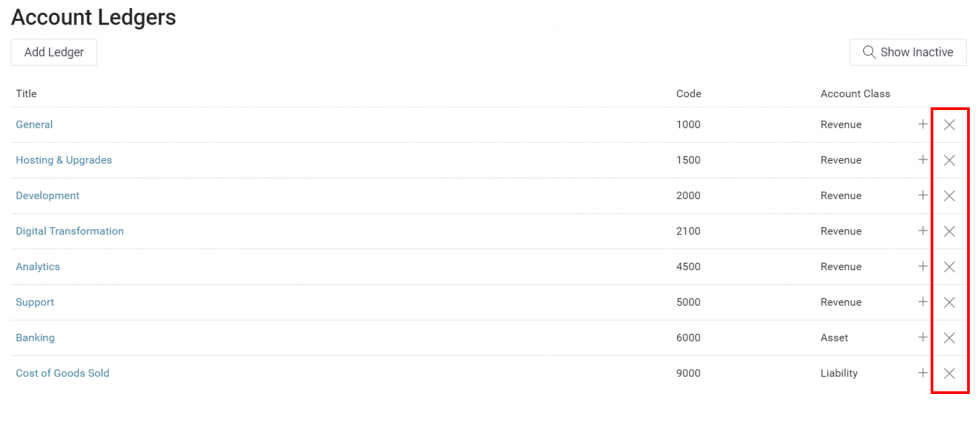The width and height of the screenshot is (980, 431).
Task: Delete the Development ledger using X icon
Action: pos(949,196)
